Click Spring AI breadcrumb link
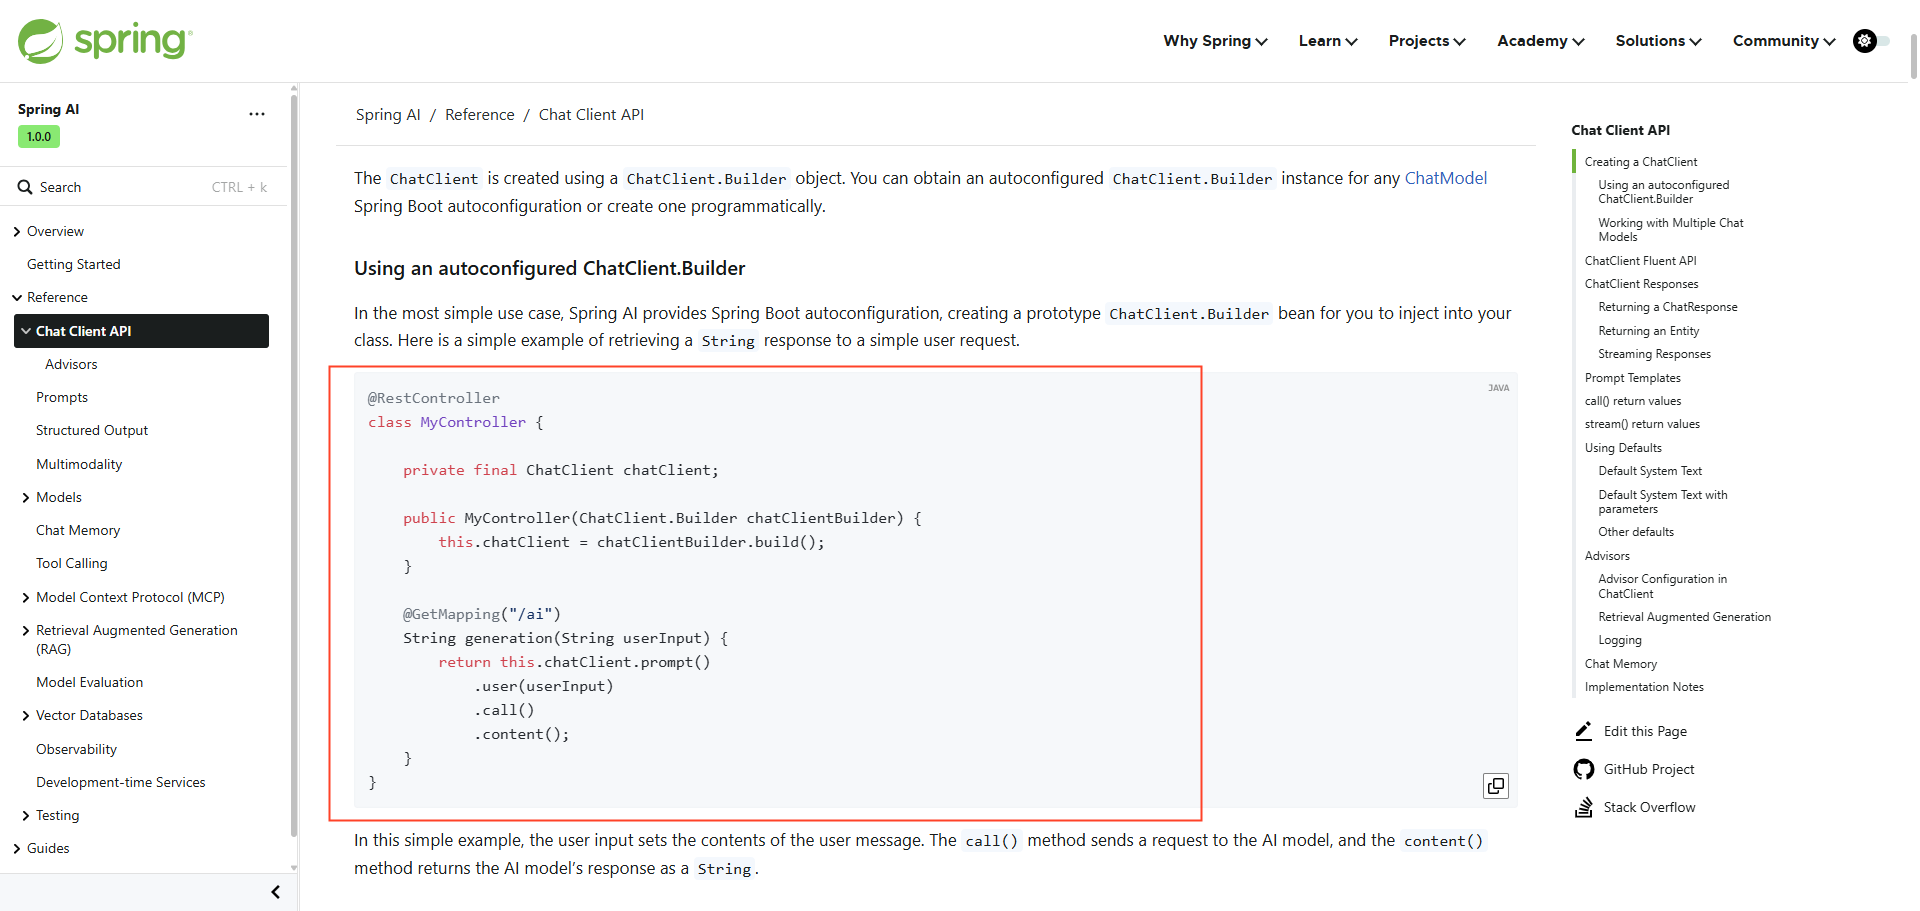Viewport: 1920px width, 911px height. 388,115
